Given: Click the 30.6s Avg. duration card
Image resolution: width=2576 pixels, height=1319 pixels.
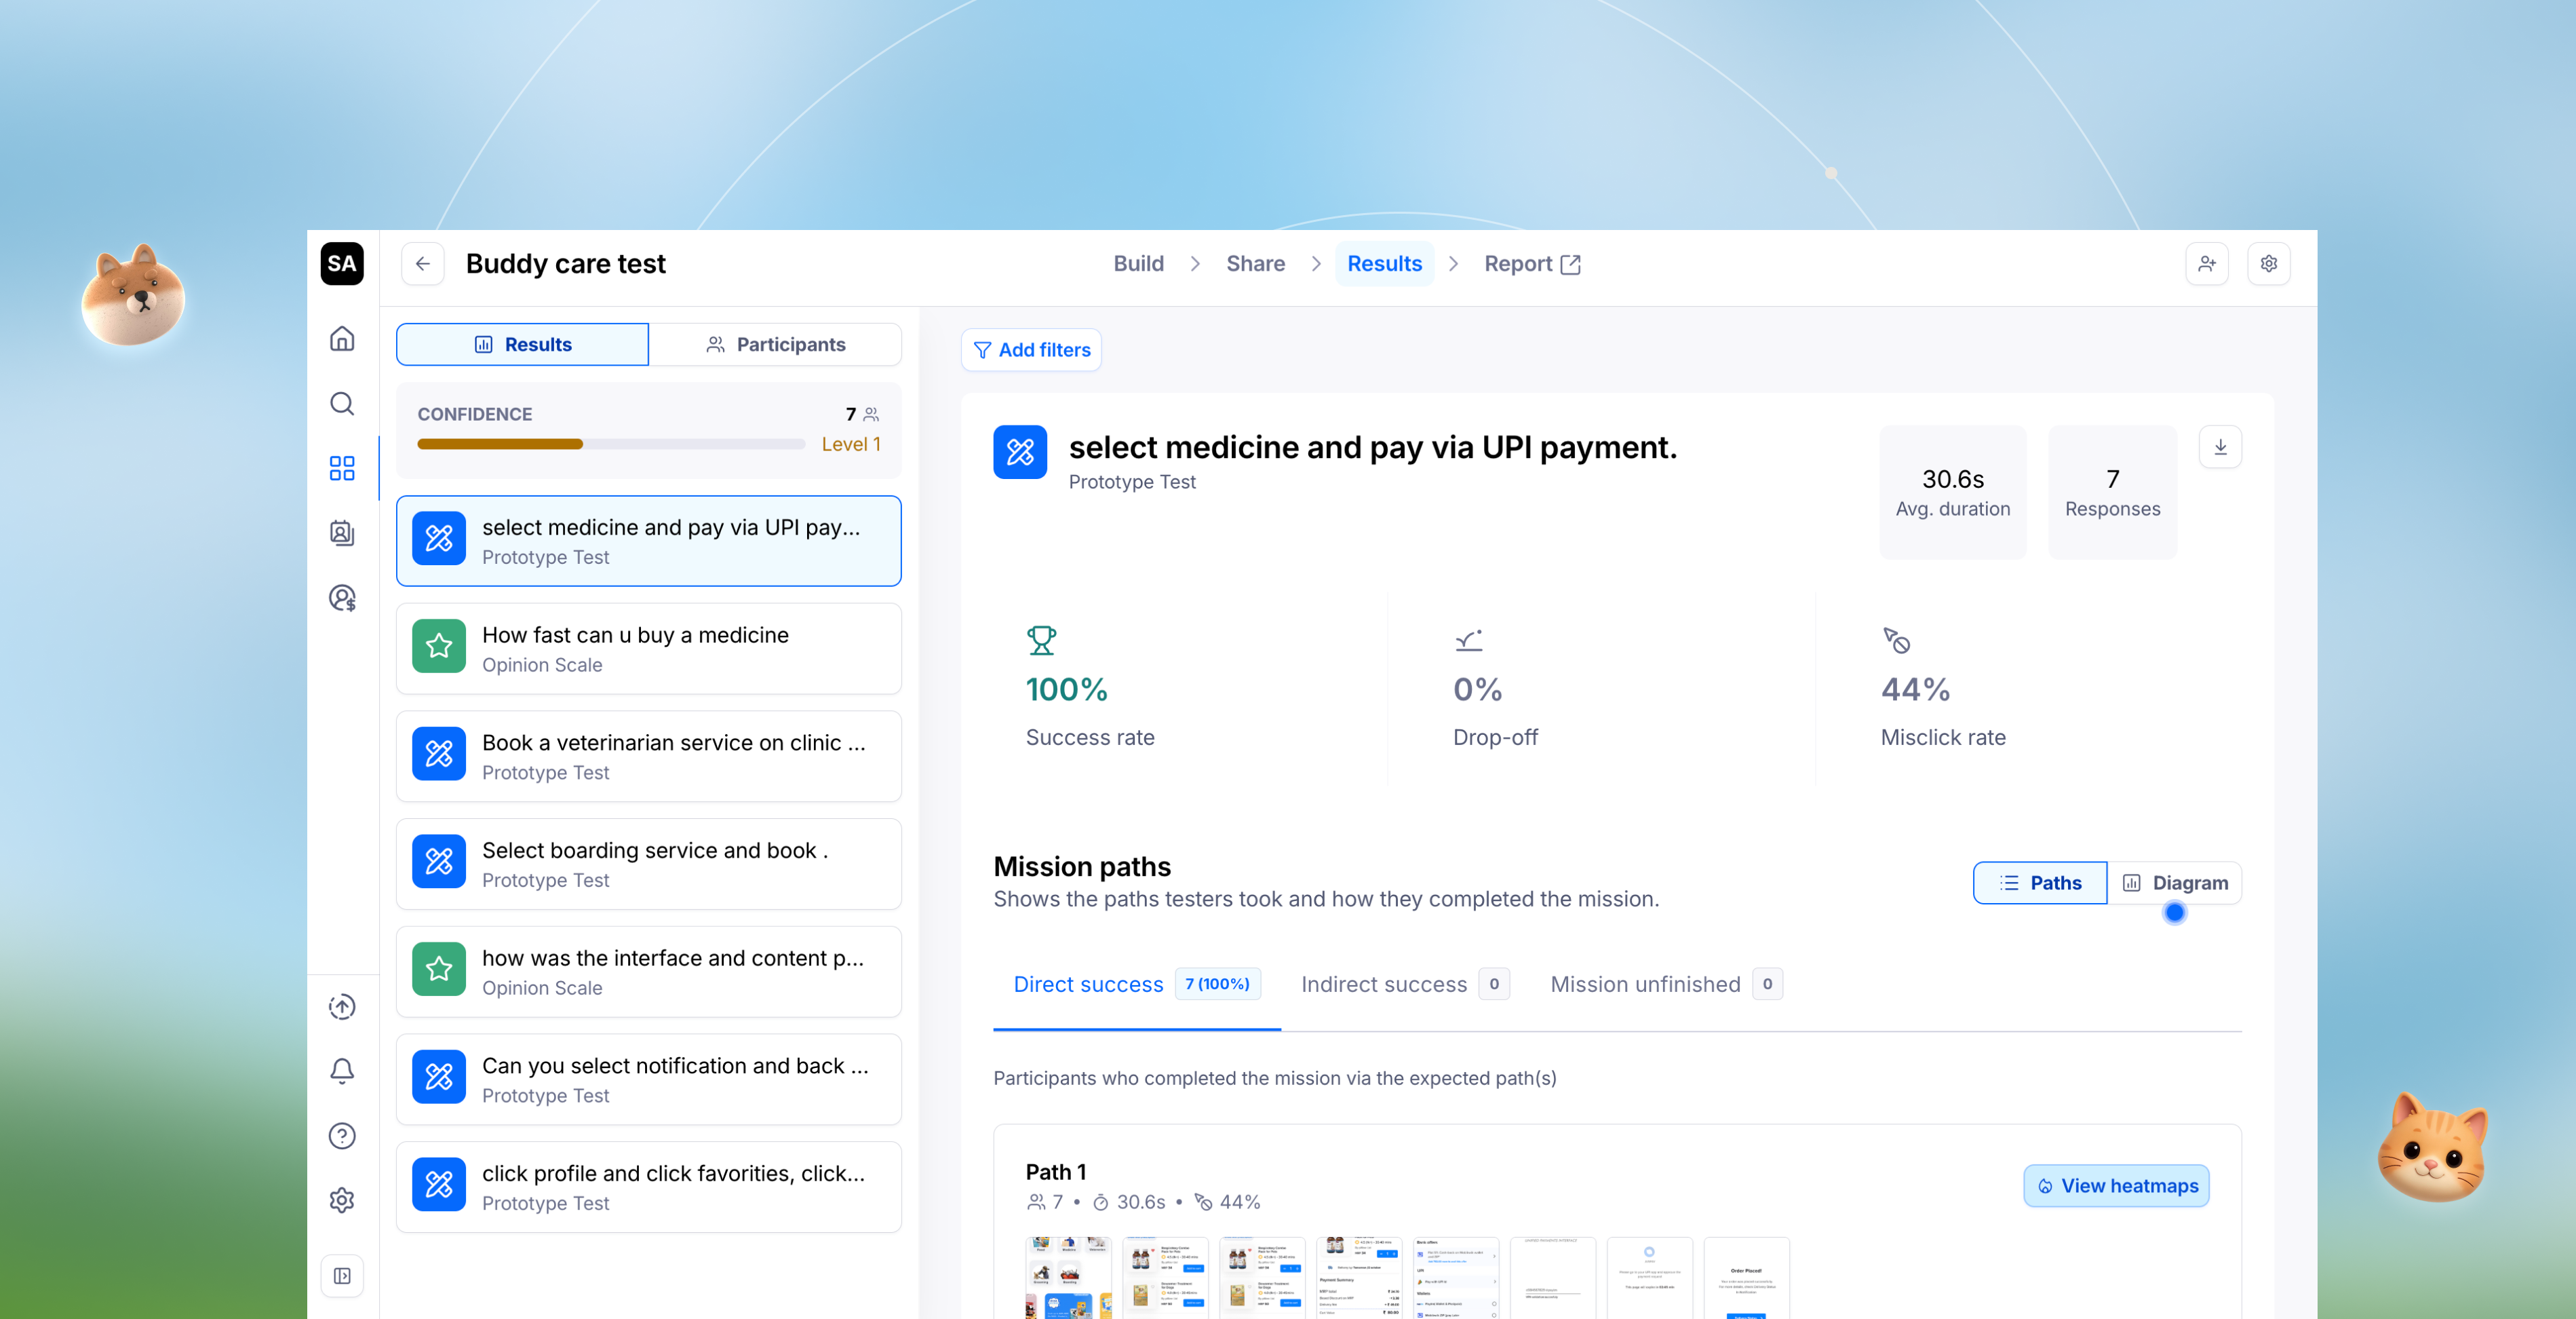Looking at the screenshot, I should [x=1952, y=492].
